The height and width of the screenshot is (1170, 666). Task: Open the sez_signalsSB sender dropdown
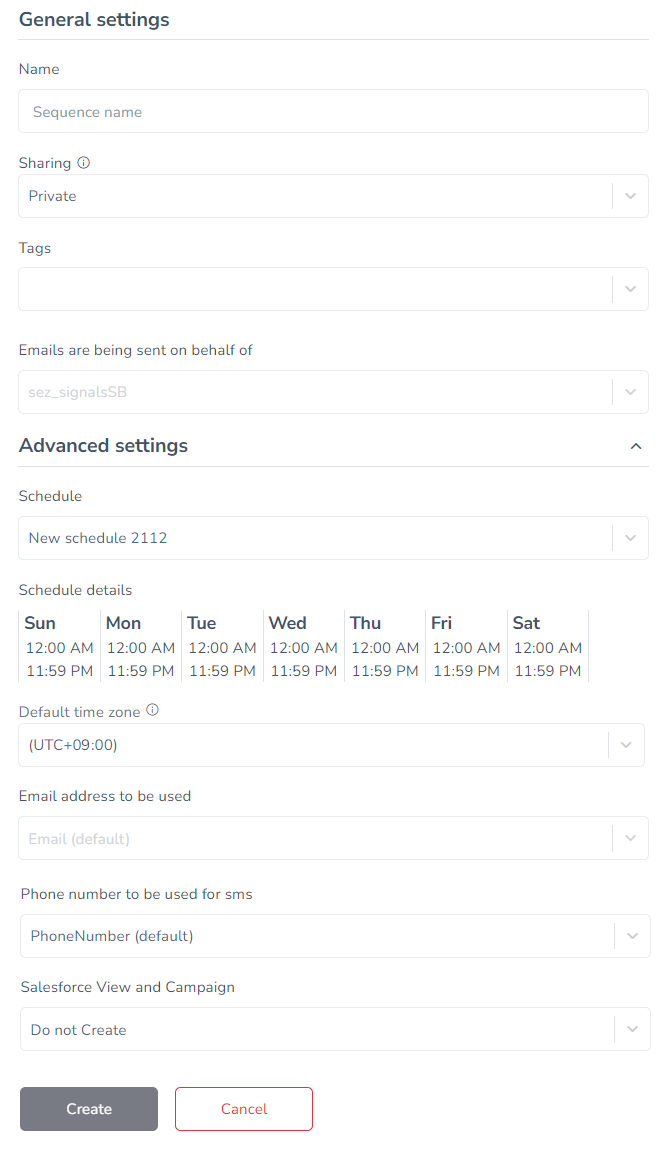click(333, 392)
